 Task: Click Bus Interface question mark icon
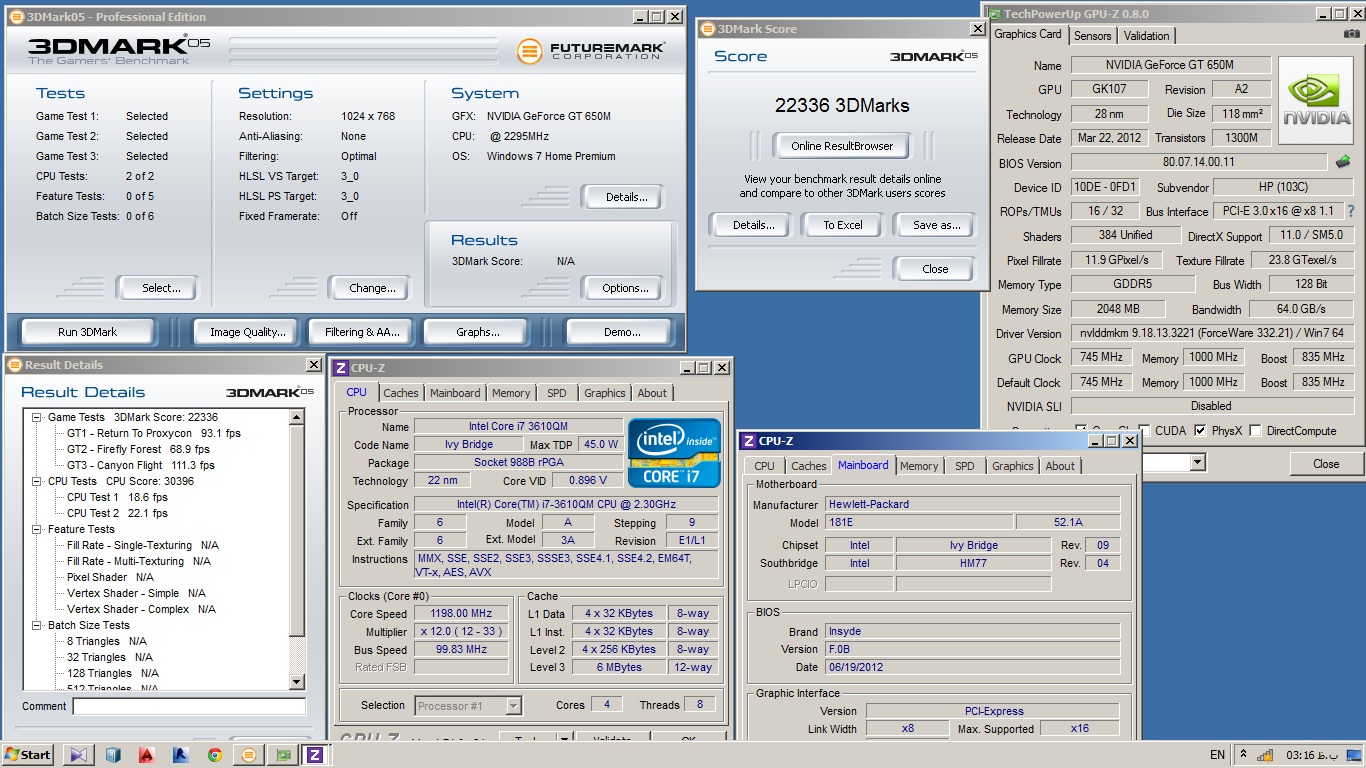tap(1351, 211)
